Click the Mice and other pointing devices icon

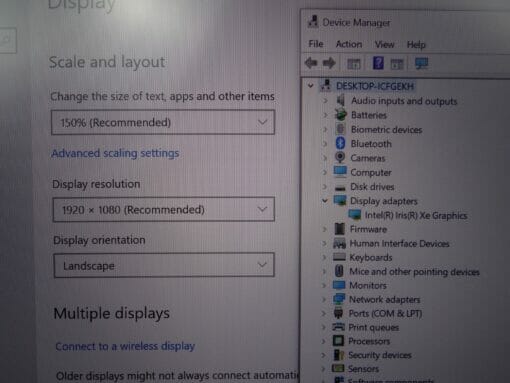[x=339, y=271]
